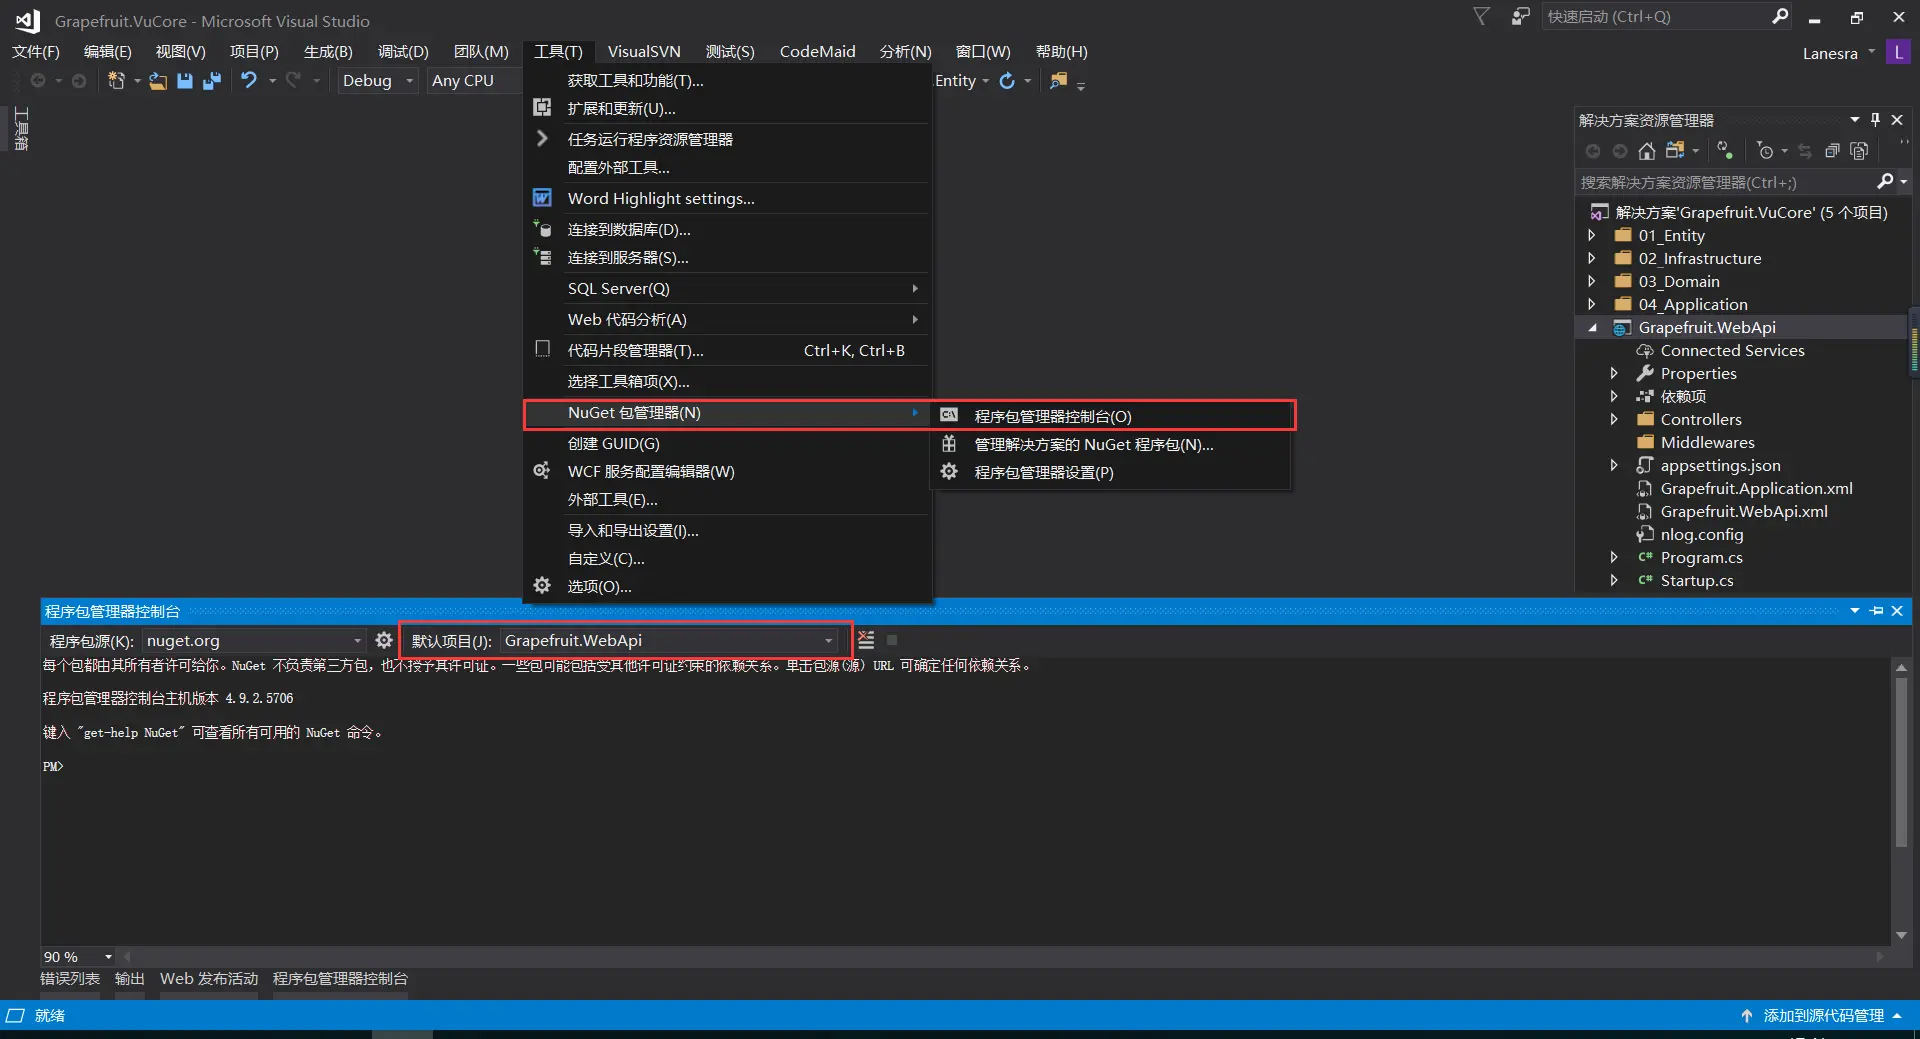Click the Pending Changes Filter clock icon
Viewport: 1920px width, 1039px height.
point(1765,151)
